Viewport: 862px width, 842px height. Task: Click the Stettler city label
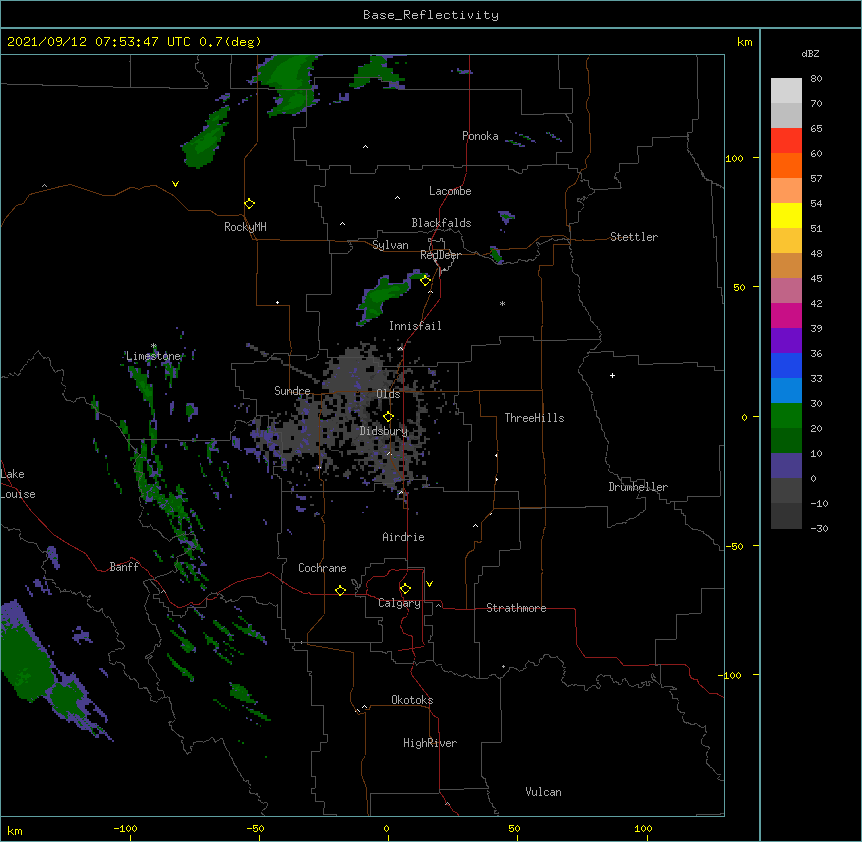coord(634,237)
